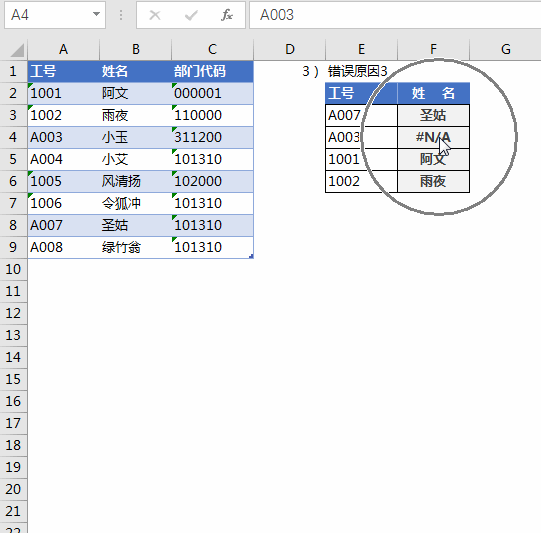Open the Name Box dropdown arrow
The height and width of the screenshot is (533, 541).
96,14
